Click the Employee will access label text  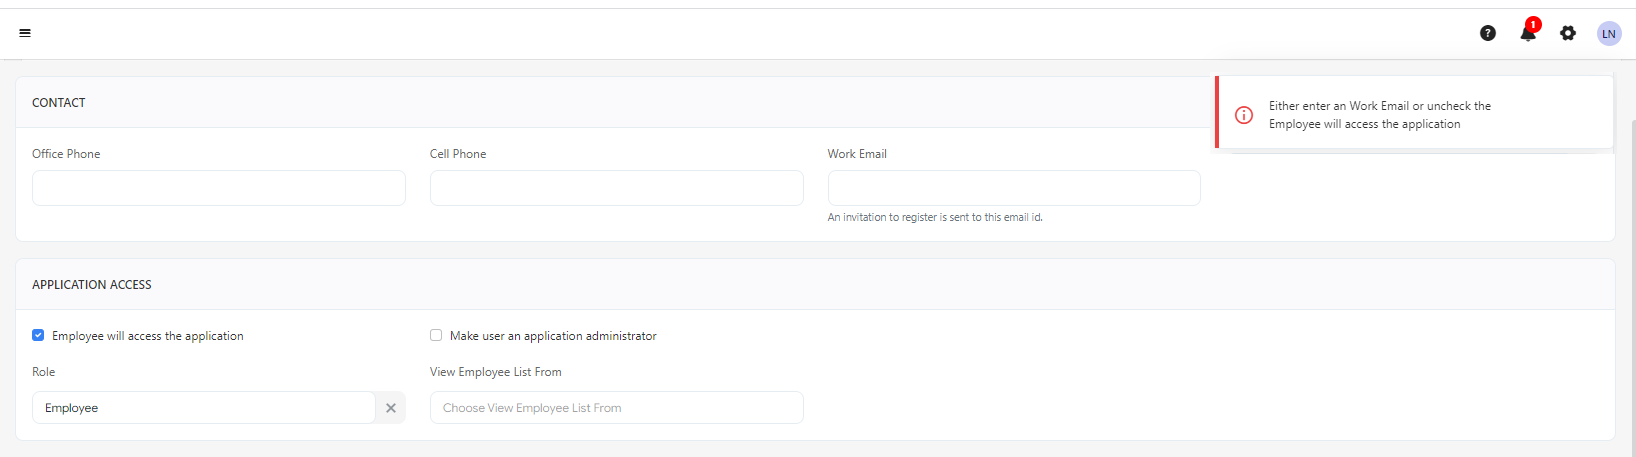(148, 336)
